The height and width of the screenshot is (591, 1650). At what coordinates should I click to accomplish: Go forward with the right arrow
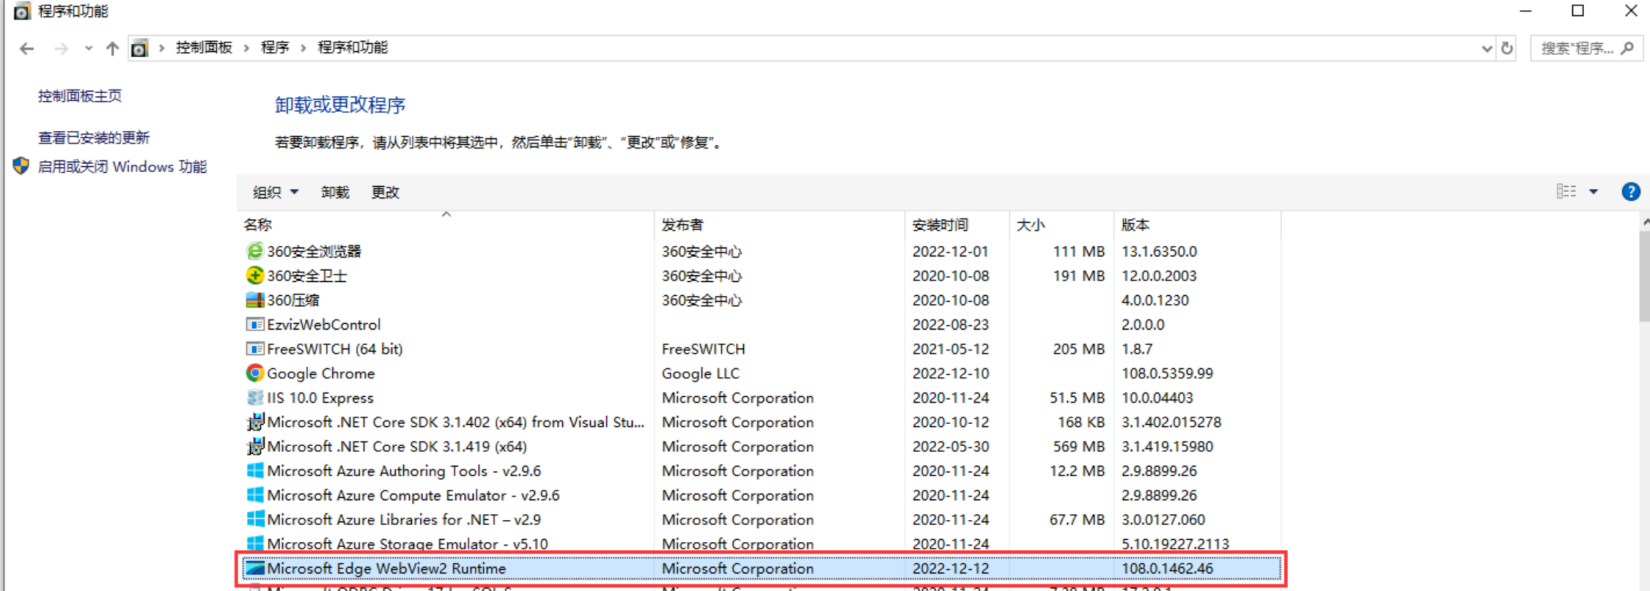pyautogui.click(x=61, y=48)
